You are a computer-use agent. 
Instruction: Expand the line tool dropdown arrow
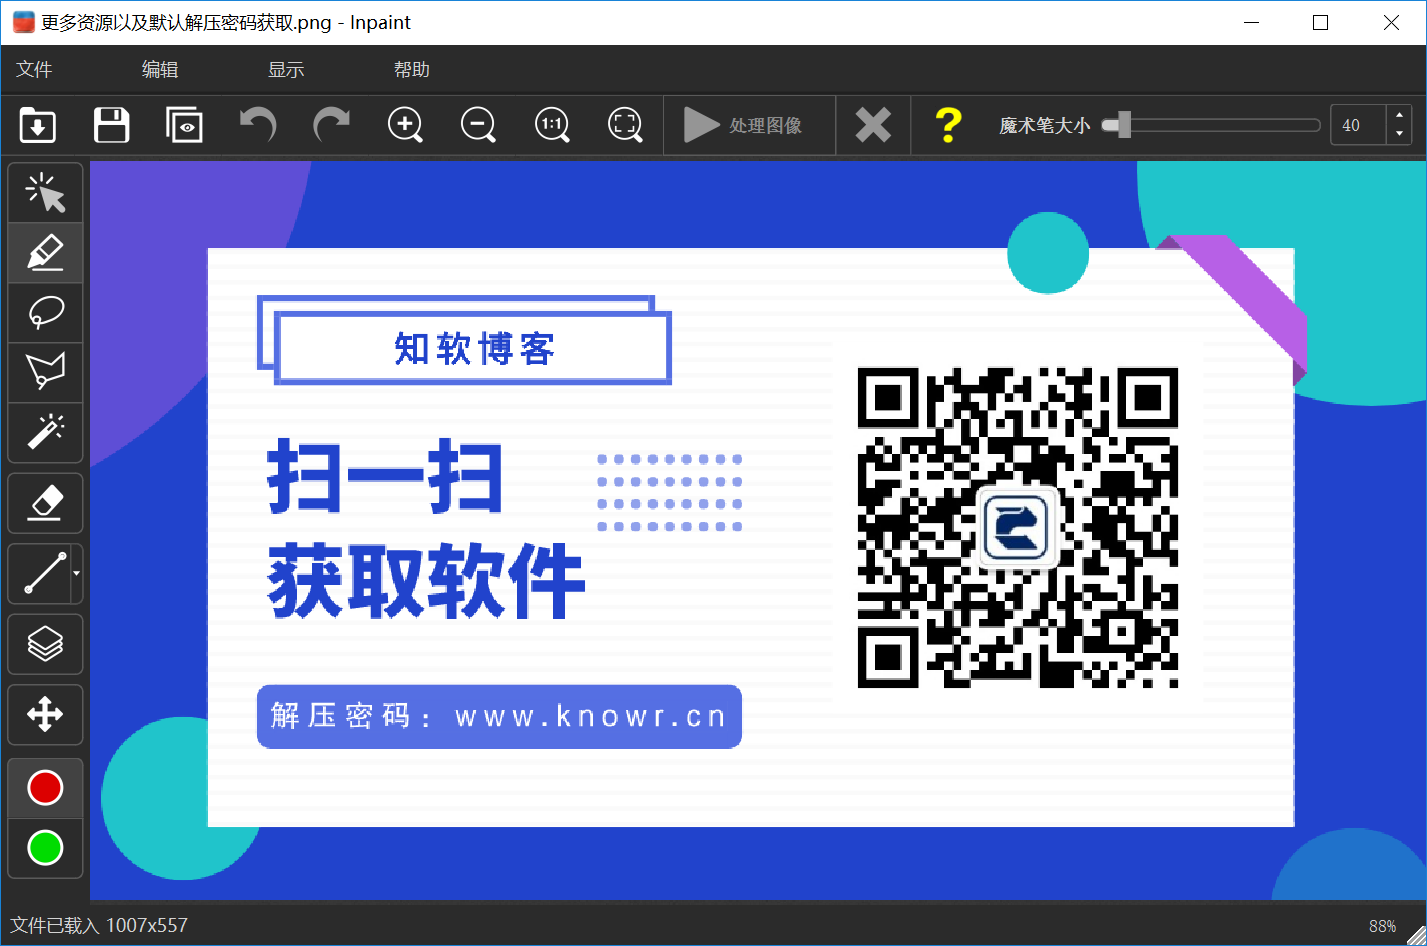pos(76,574)
